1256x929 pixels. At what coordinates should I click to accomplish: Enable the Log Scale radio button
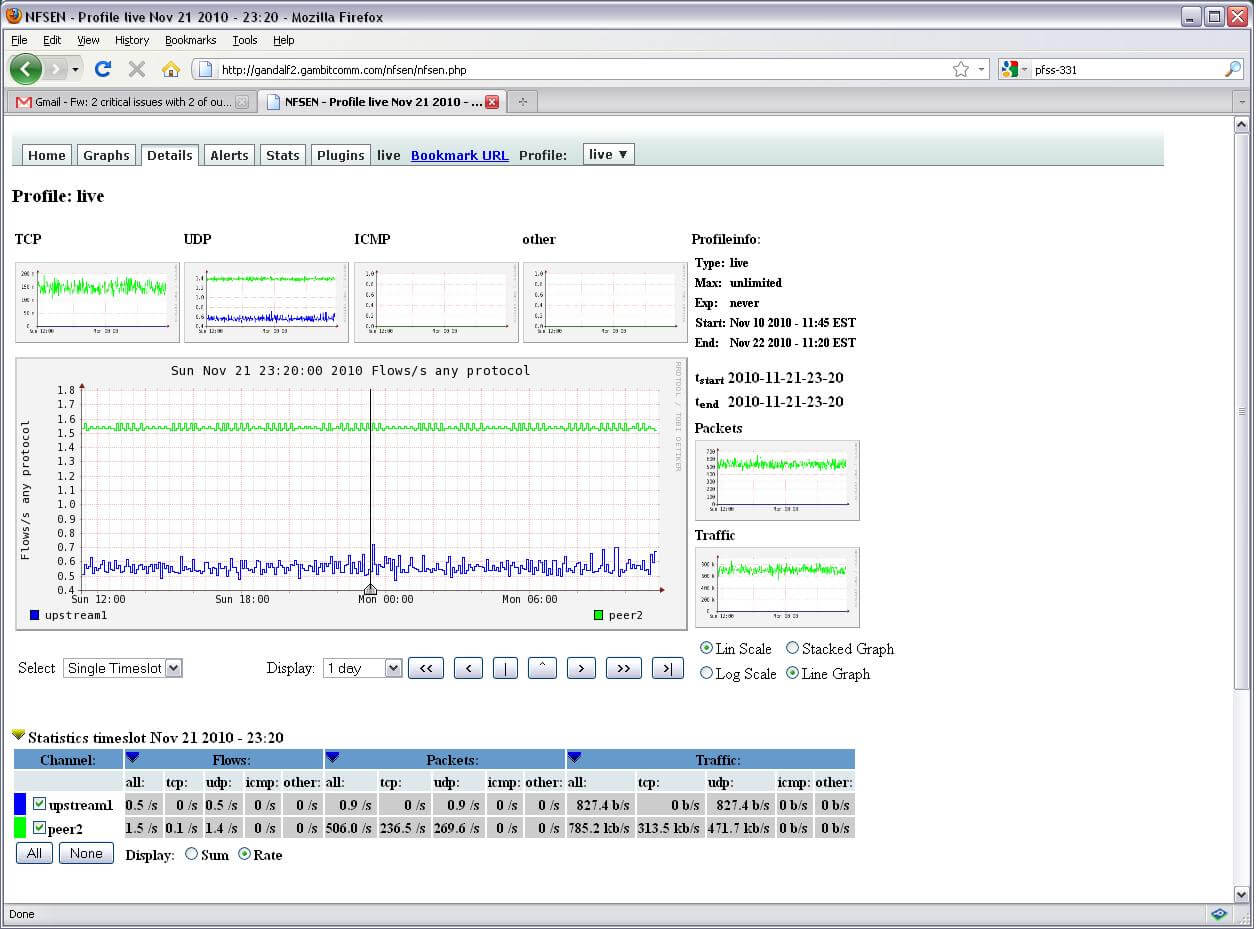pos(708,673)
